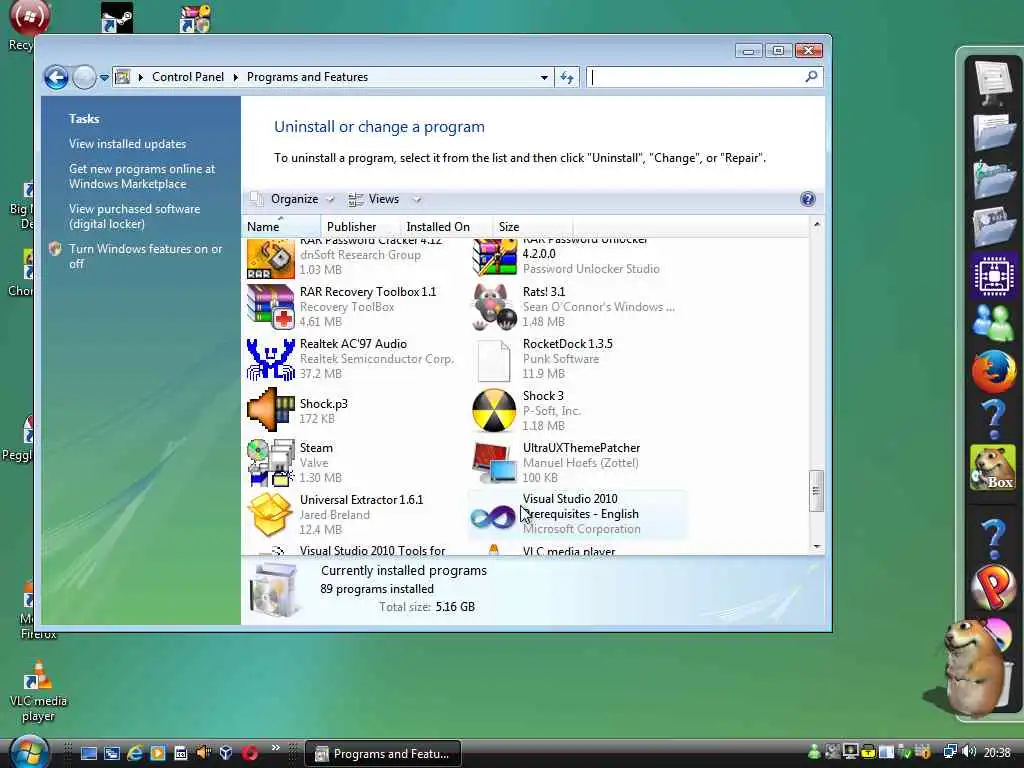Click the scrollbar down arrow
Screen dimensions: 1024x768
[x=816, y=547]
